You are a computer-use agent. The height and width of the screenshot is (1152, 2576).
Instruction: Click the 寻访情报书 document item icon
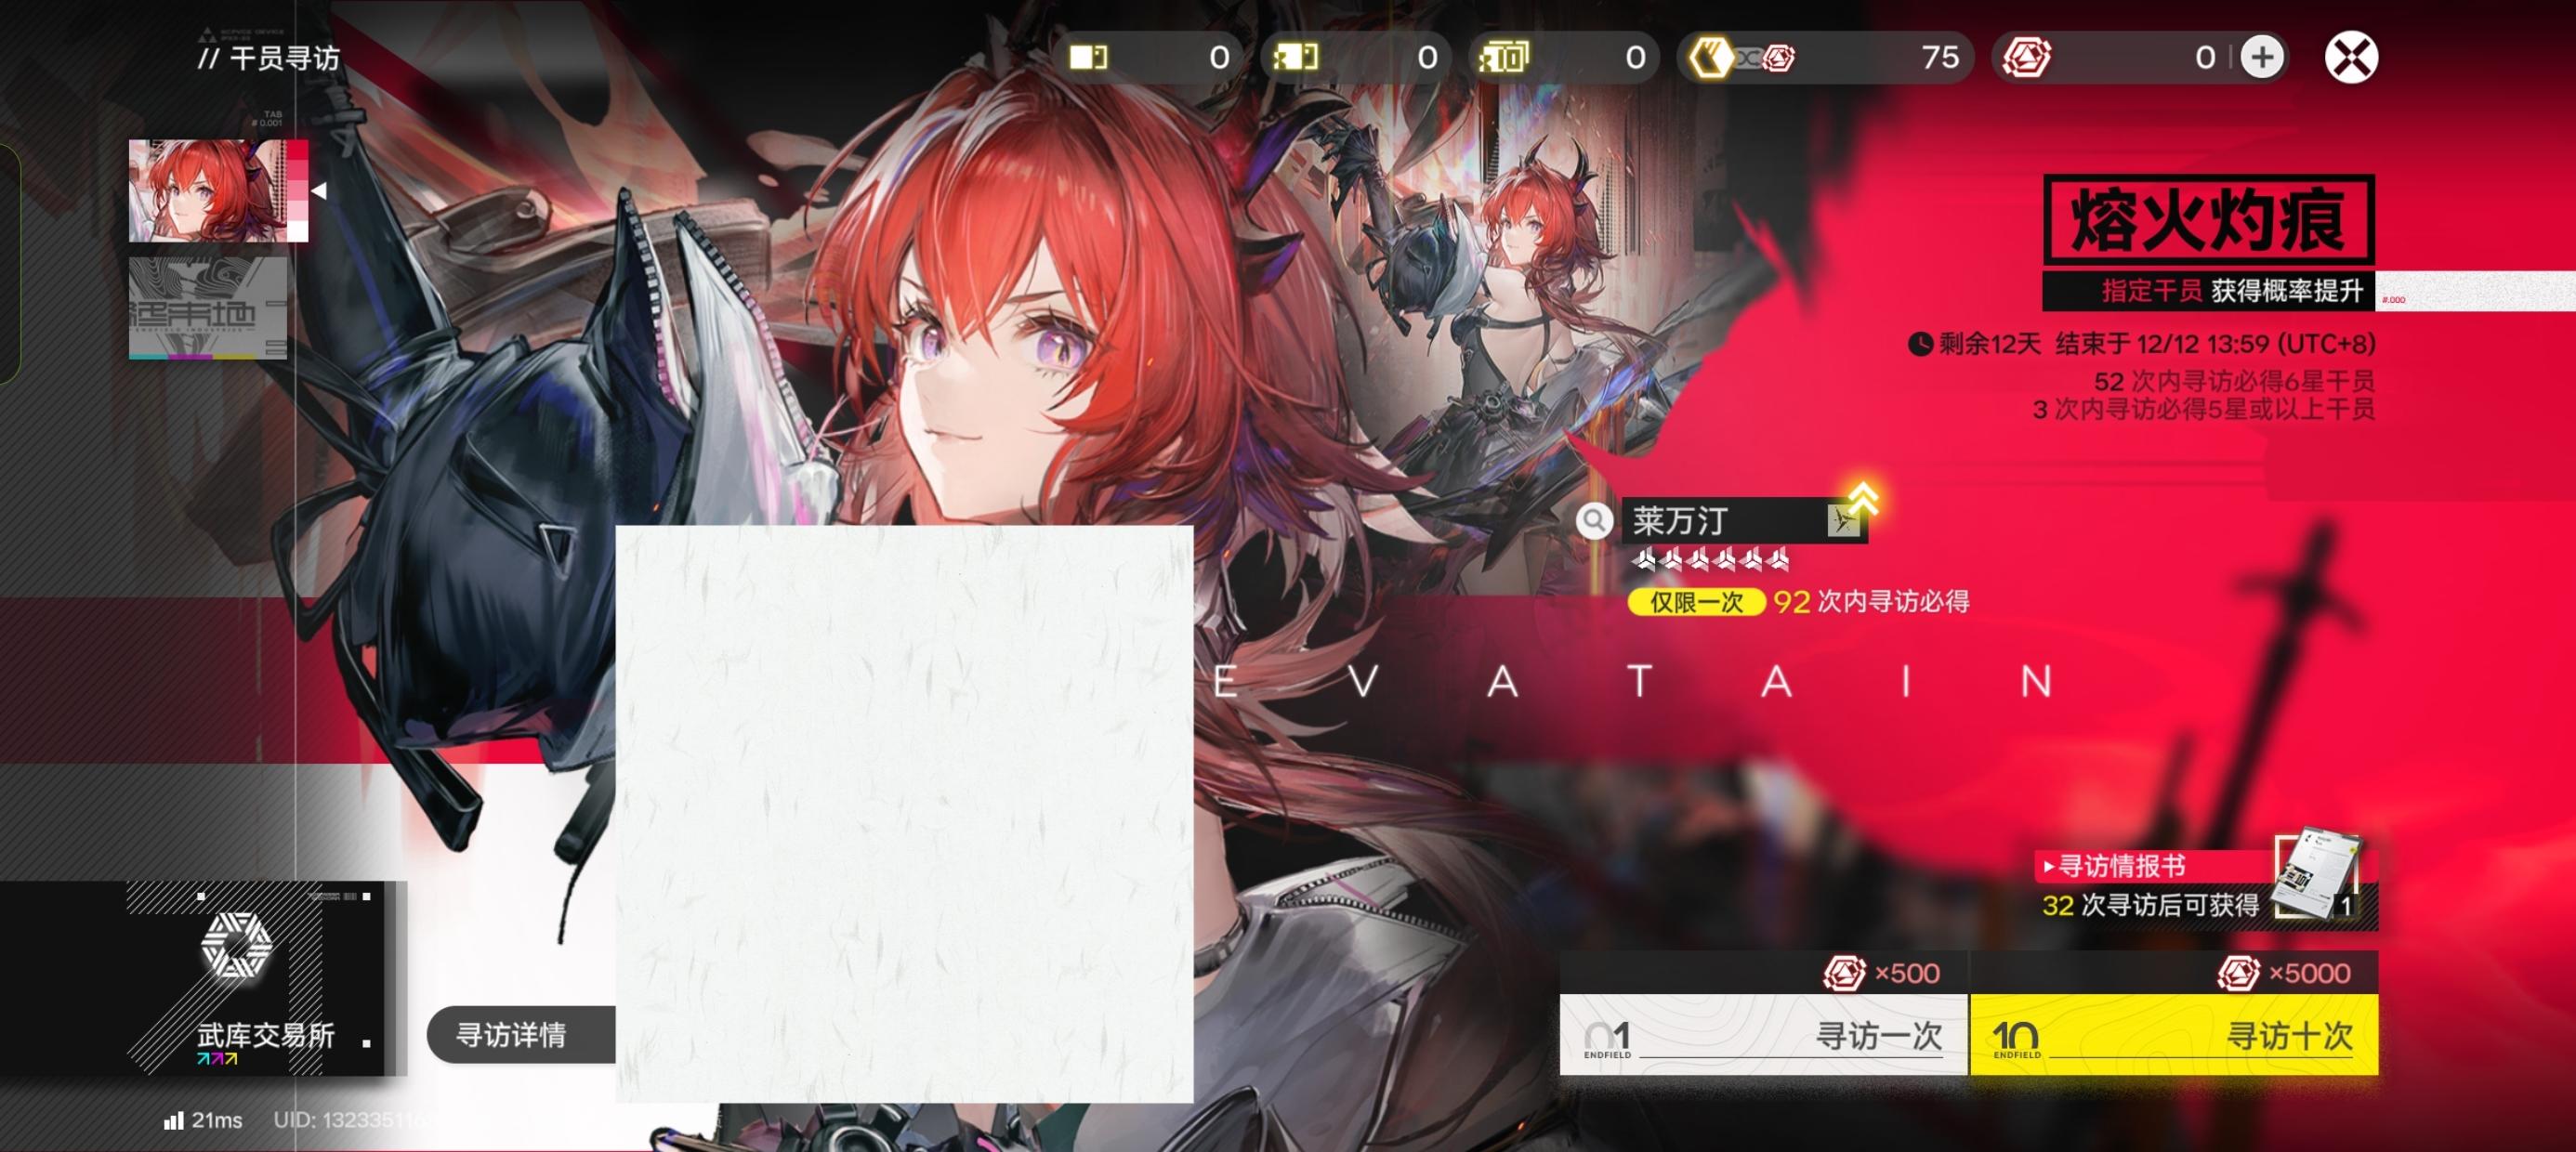point(2316,875)
